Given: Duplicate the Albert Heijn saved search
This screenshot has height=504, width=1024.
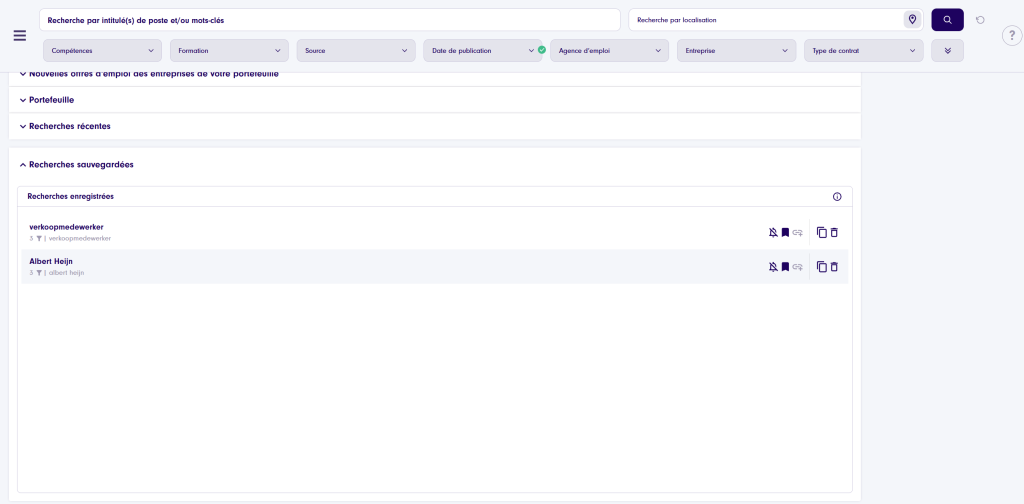Looking at the screenshot, I should coord(821,267).
